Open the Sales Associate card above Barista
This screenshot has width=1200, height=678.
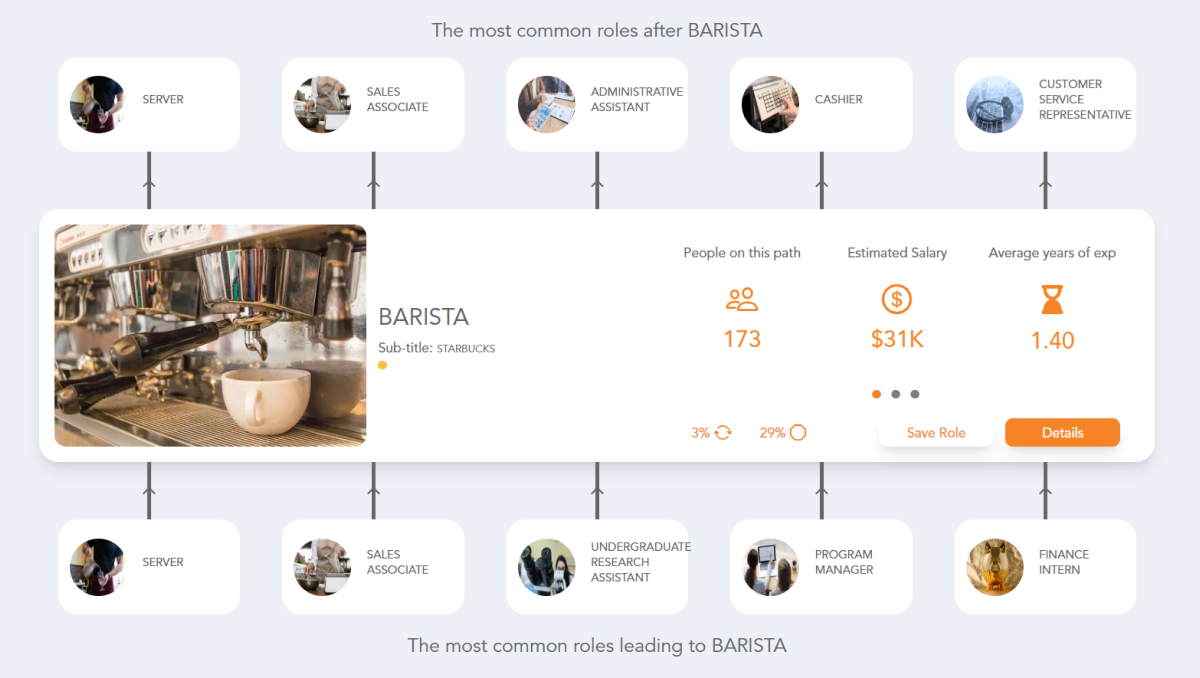click(x=372, y=104)
